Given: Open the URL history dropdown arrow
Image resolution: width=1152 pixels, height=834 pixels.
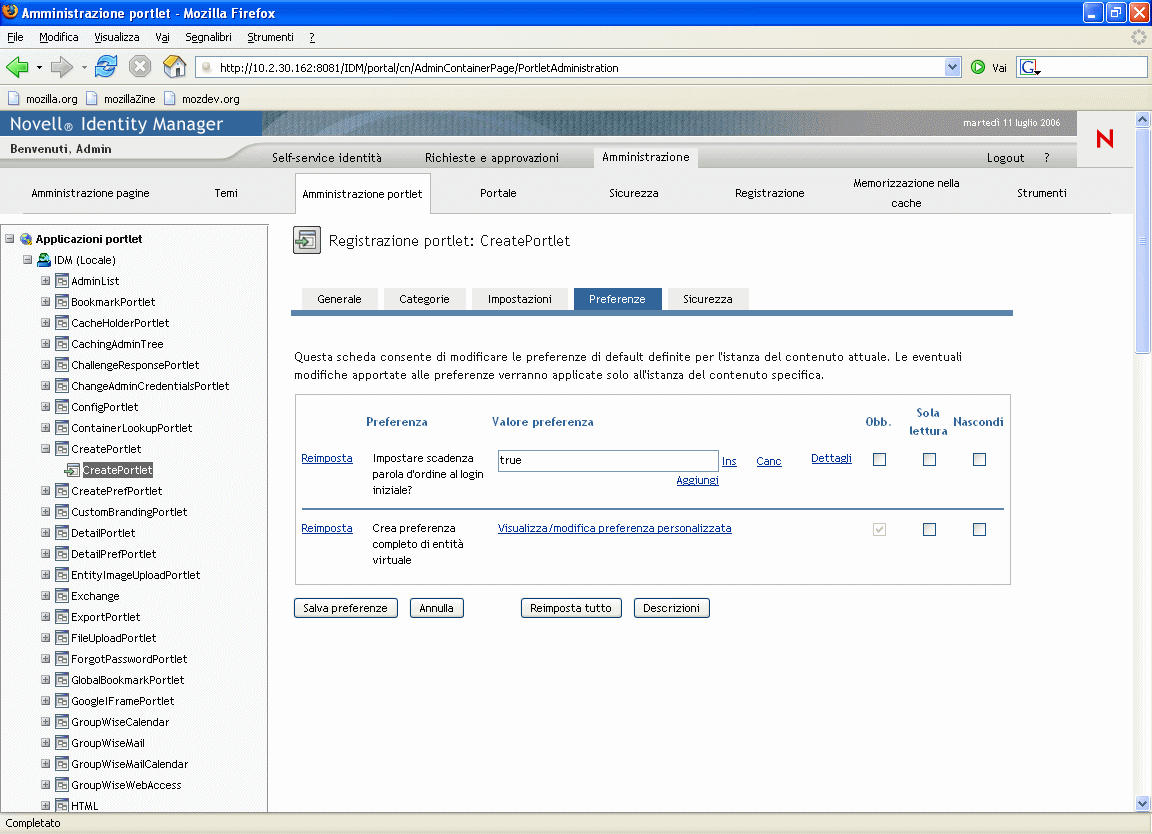Looking at the screenshot, I should click(x=952, y=68).
